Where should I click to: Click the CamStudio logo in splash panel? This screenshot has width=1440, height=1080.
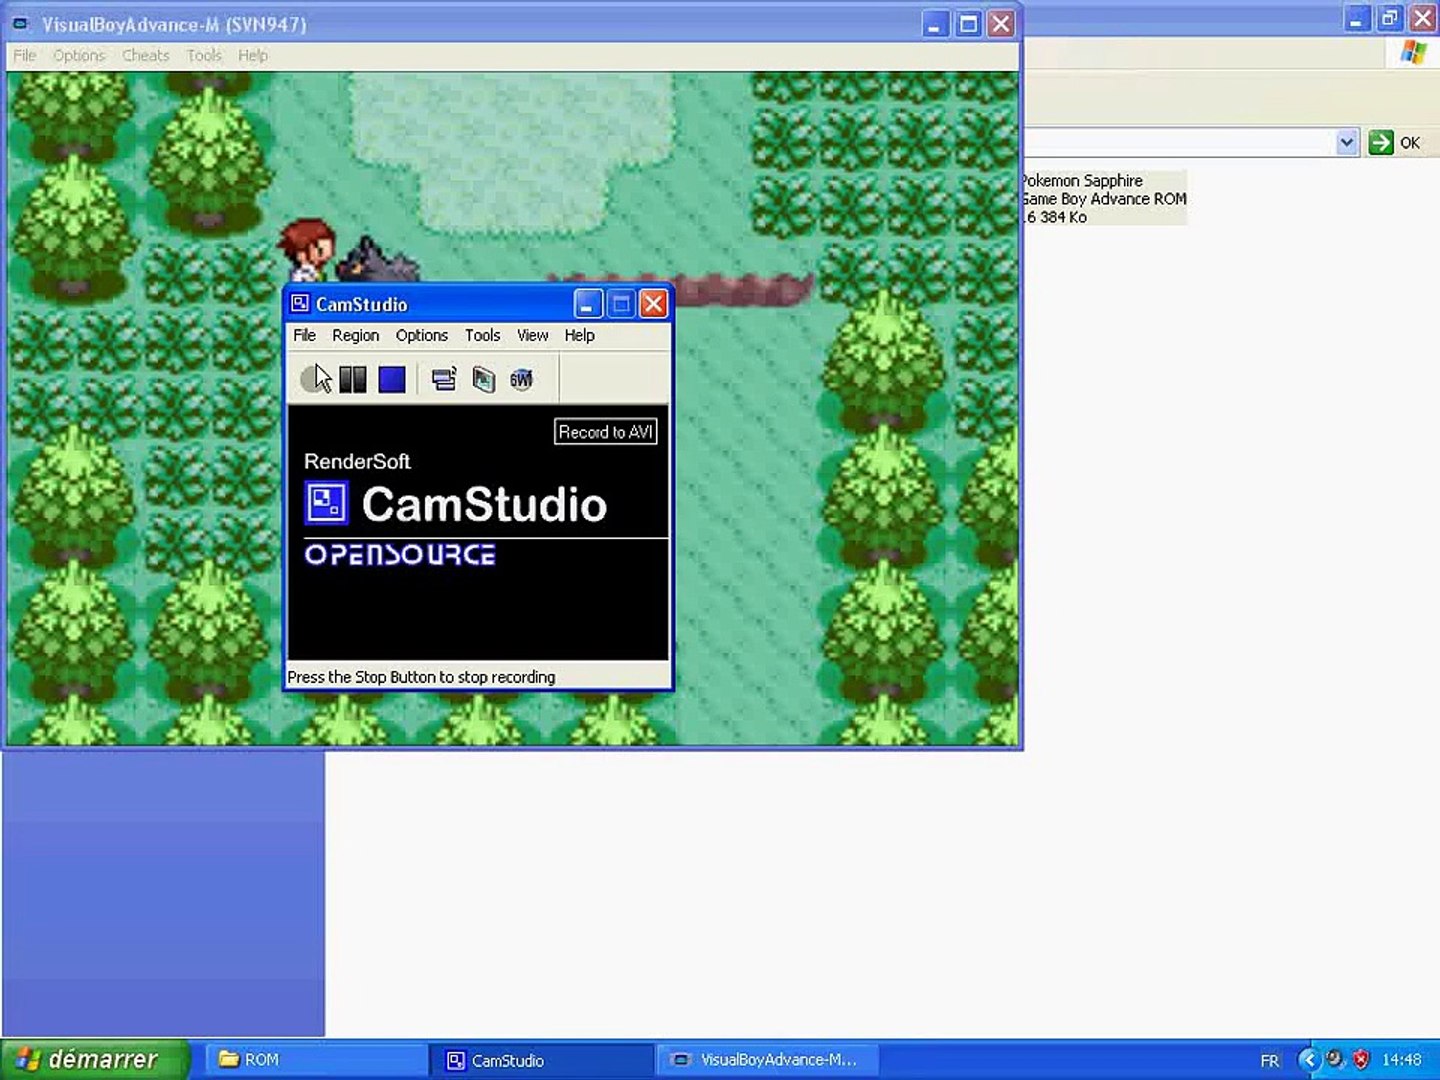click(x=456, y=504)
